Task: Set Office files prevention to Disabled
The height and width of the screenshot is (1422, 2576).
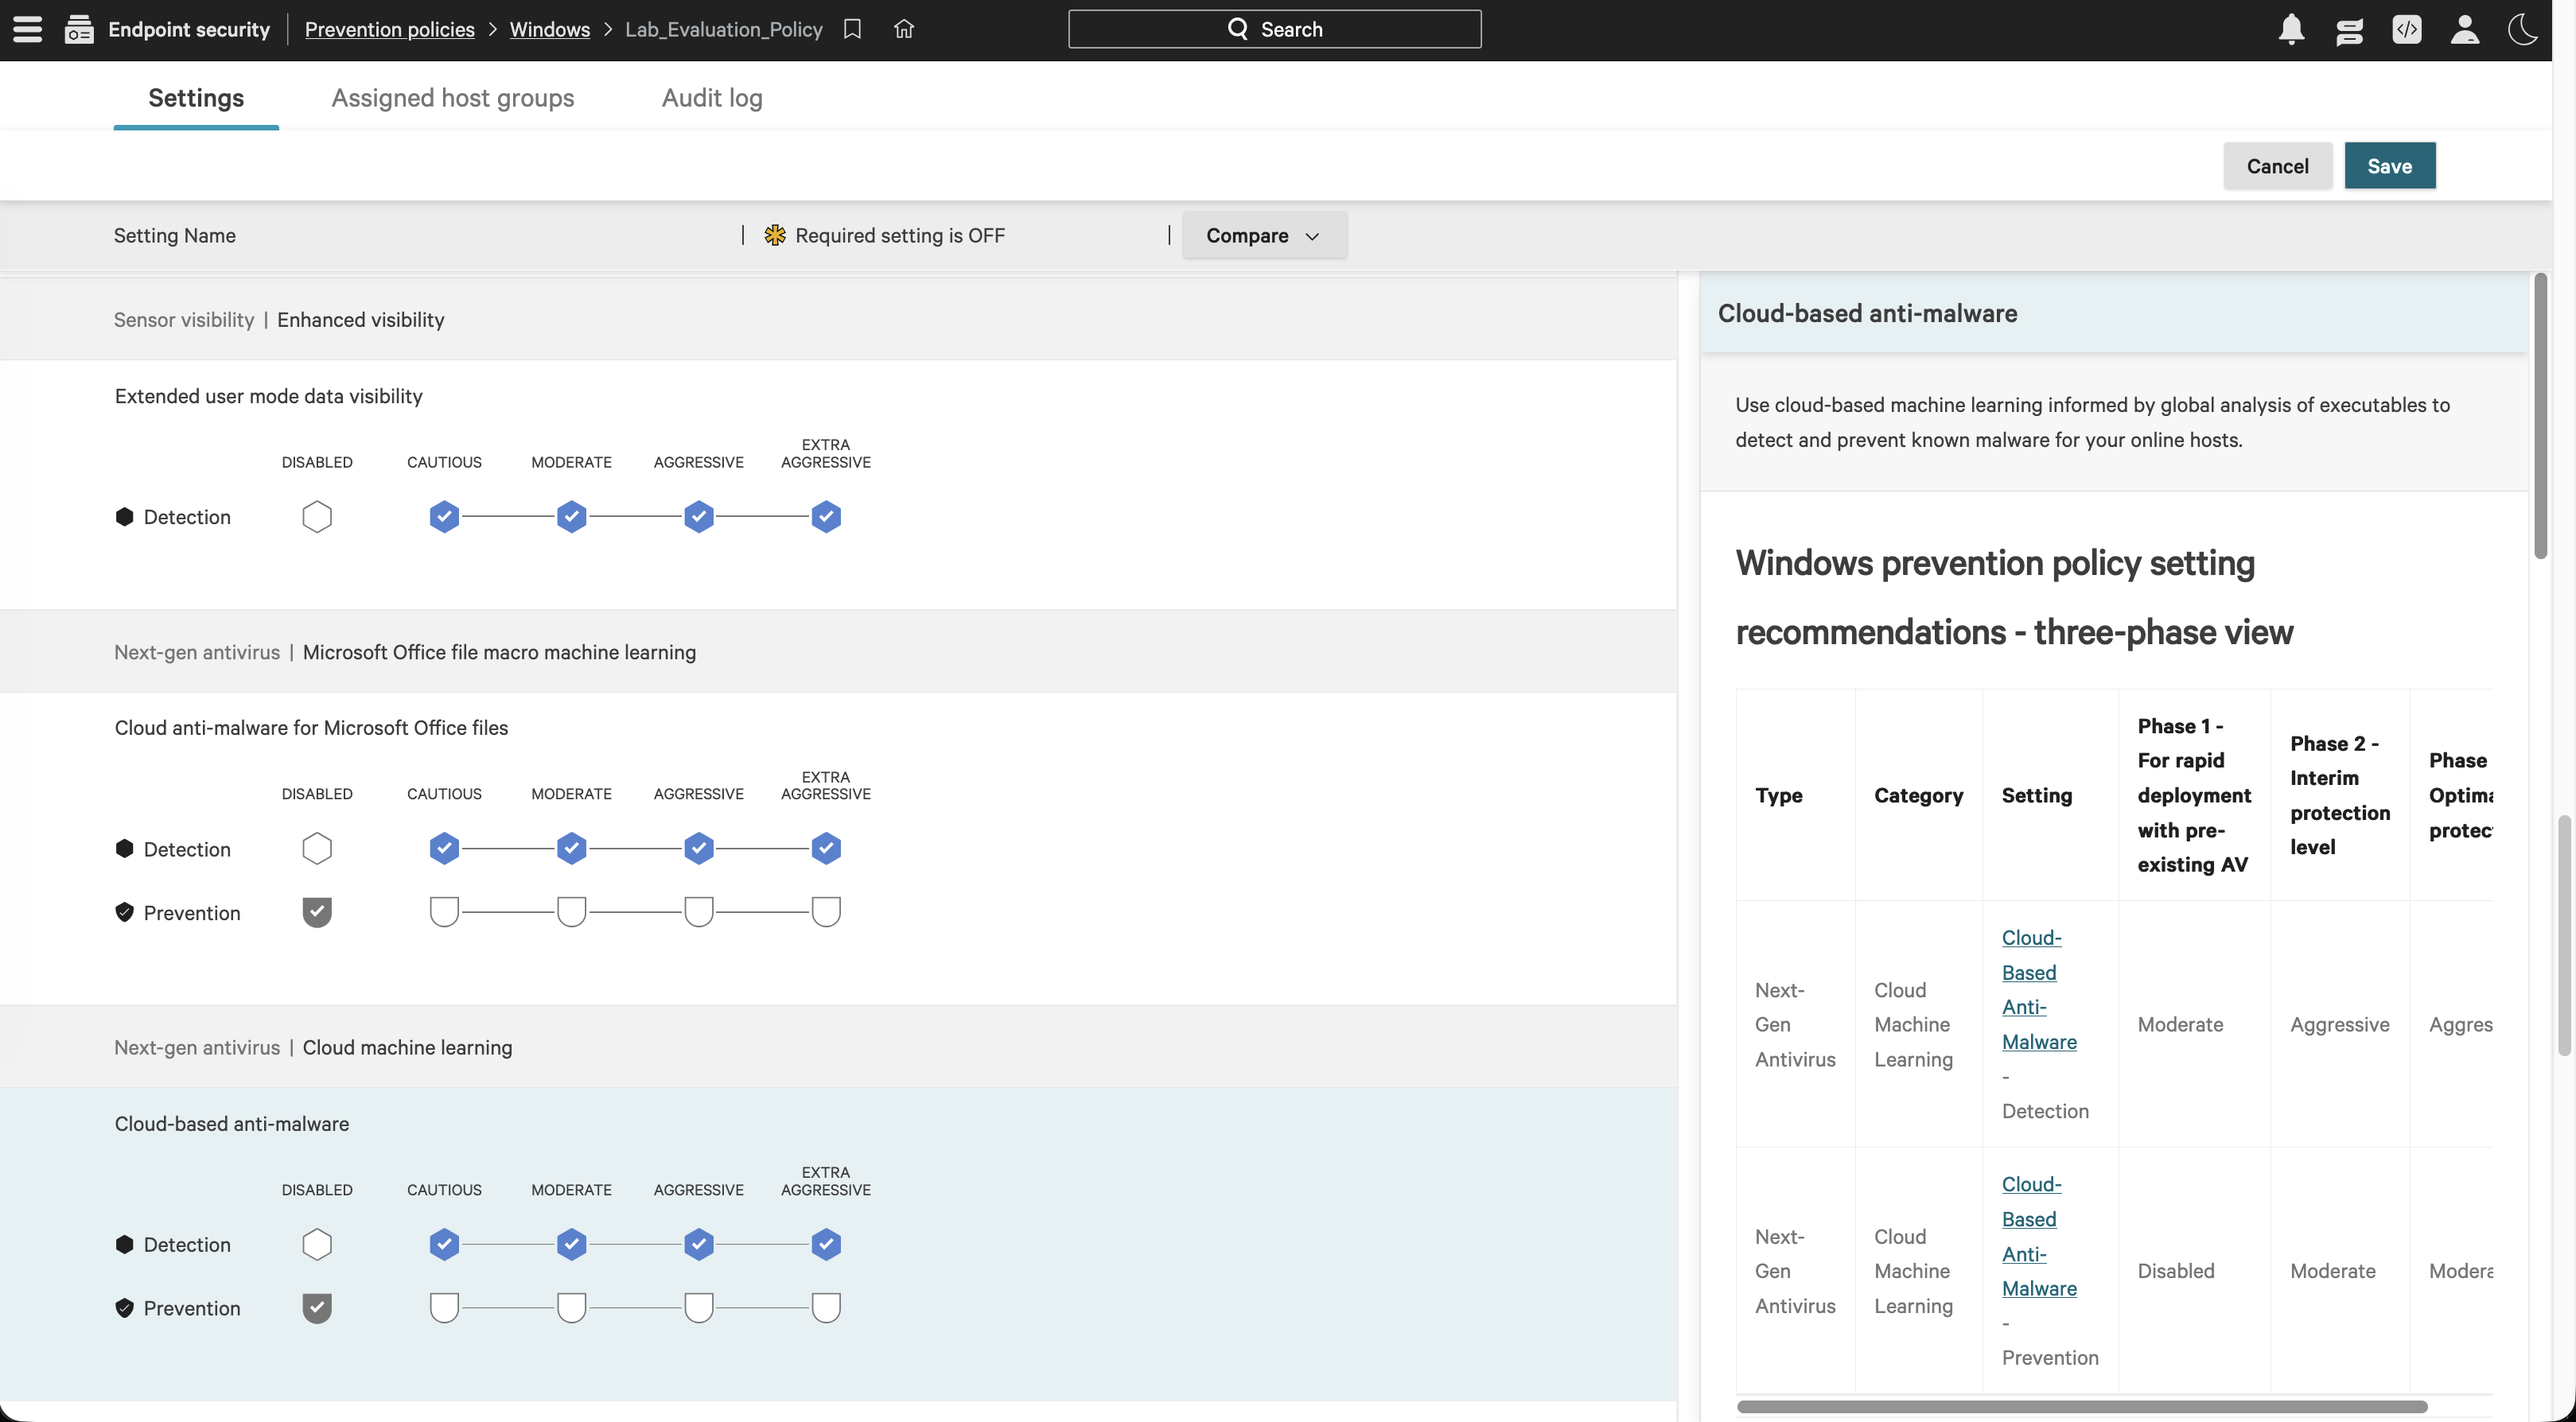Action: [317, 912]
